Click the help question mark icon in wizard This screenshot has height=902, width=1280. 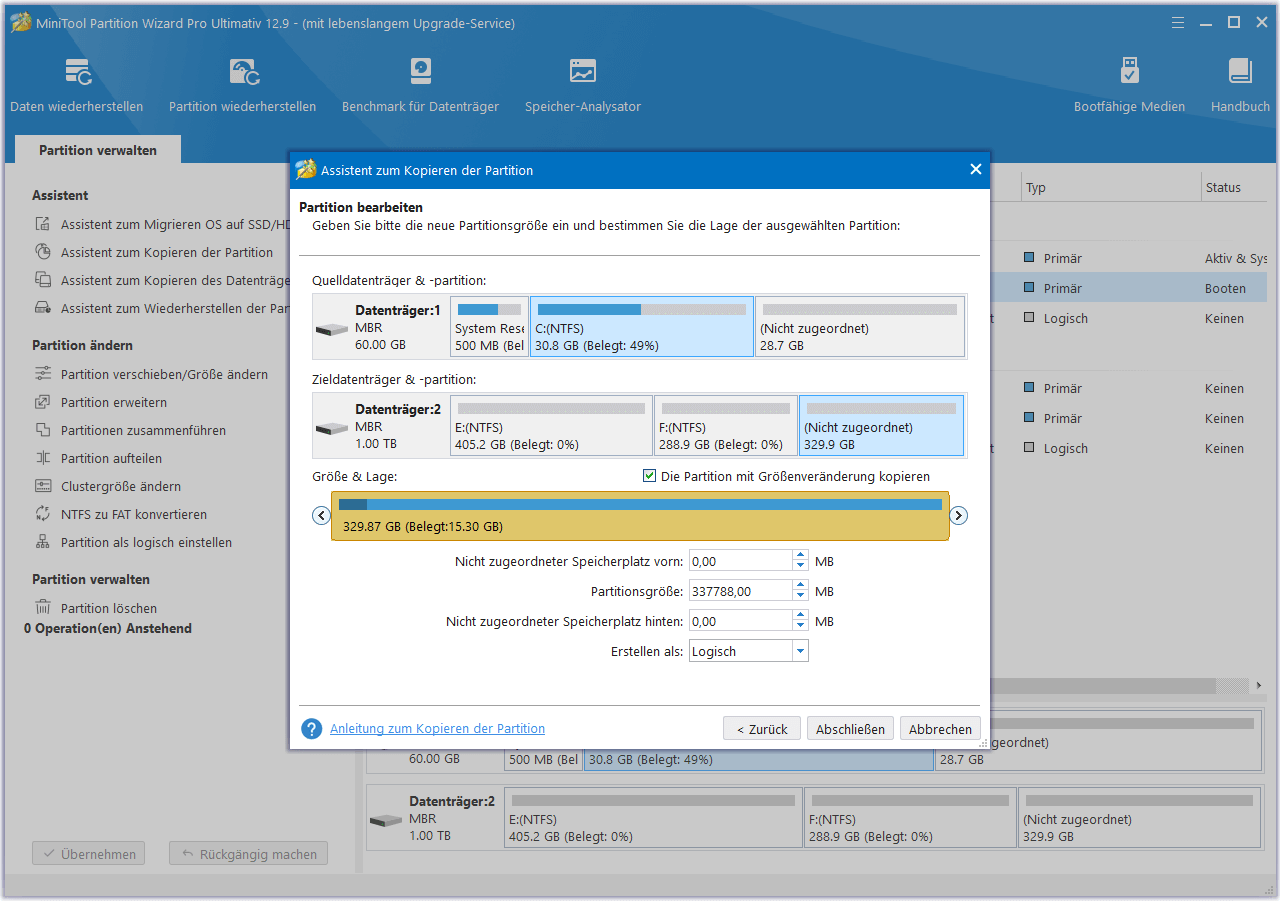point(312,729)
